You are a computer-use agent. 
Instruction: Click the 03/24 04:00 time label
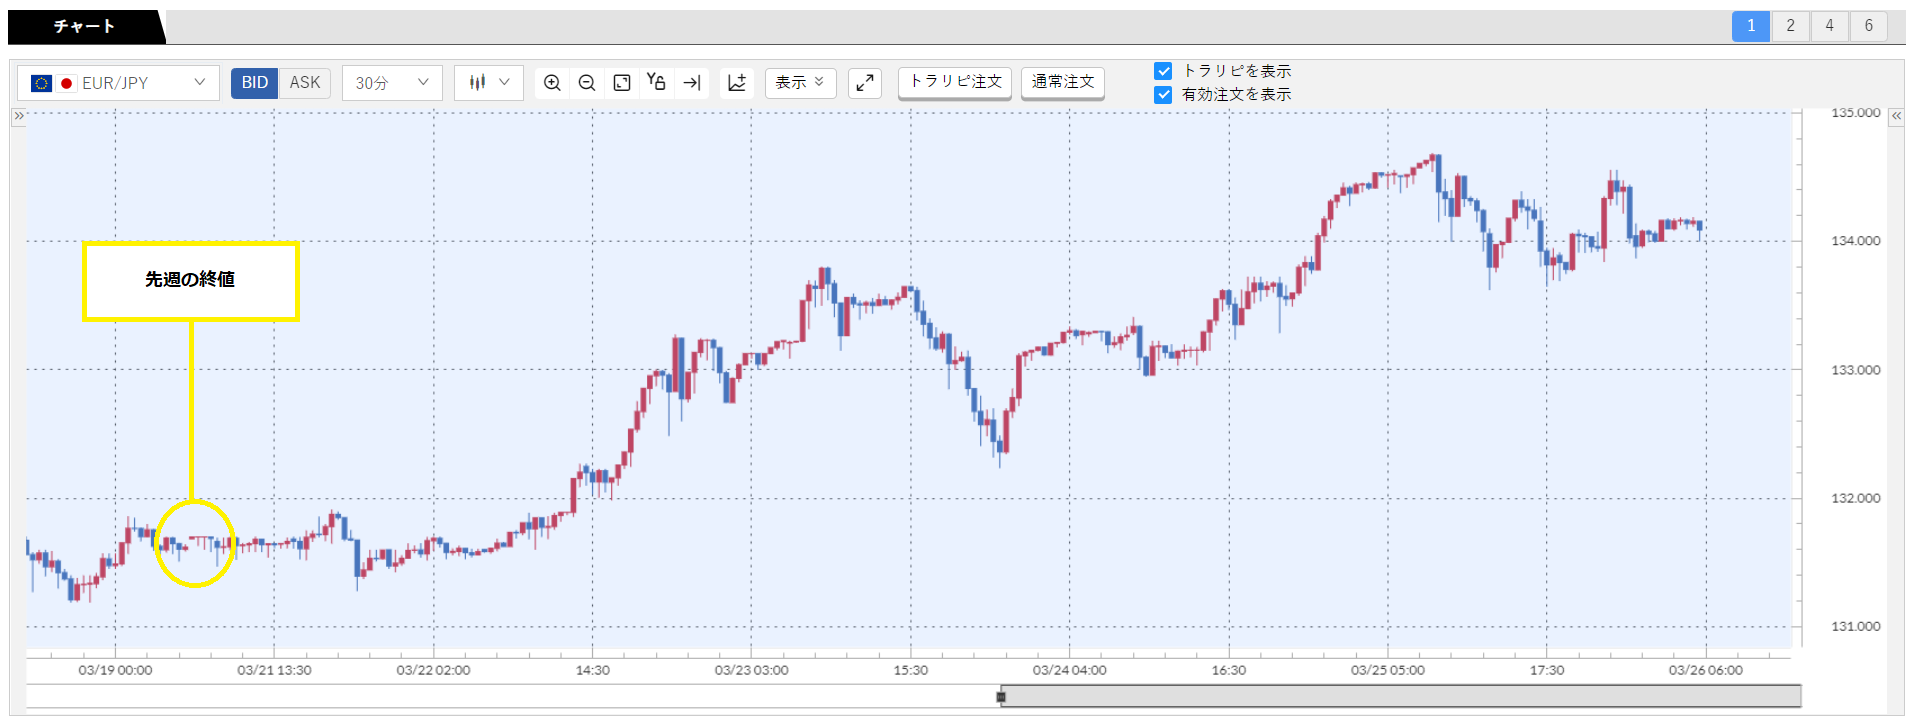1069,670
